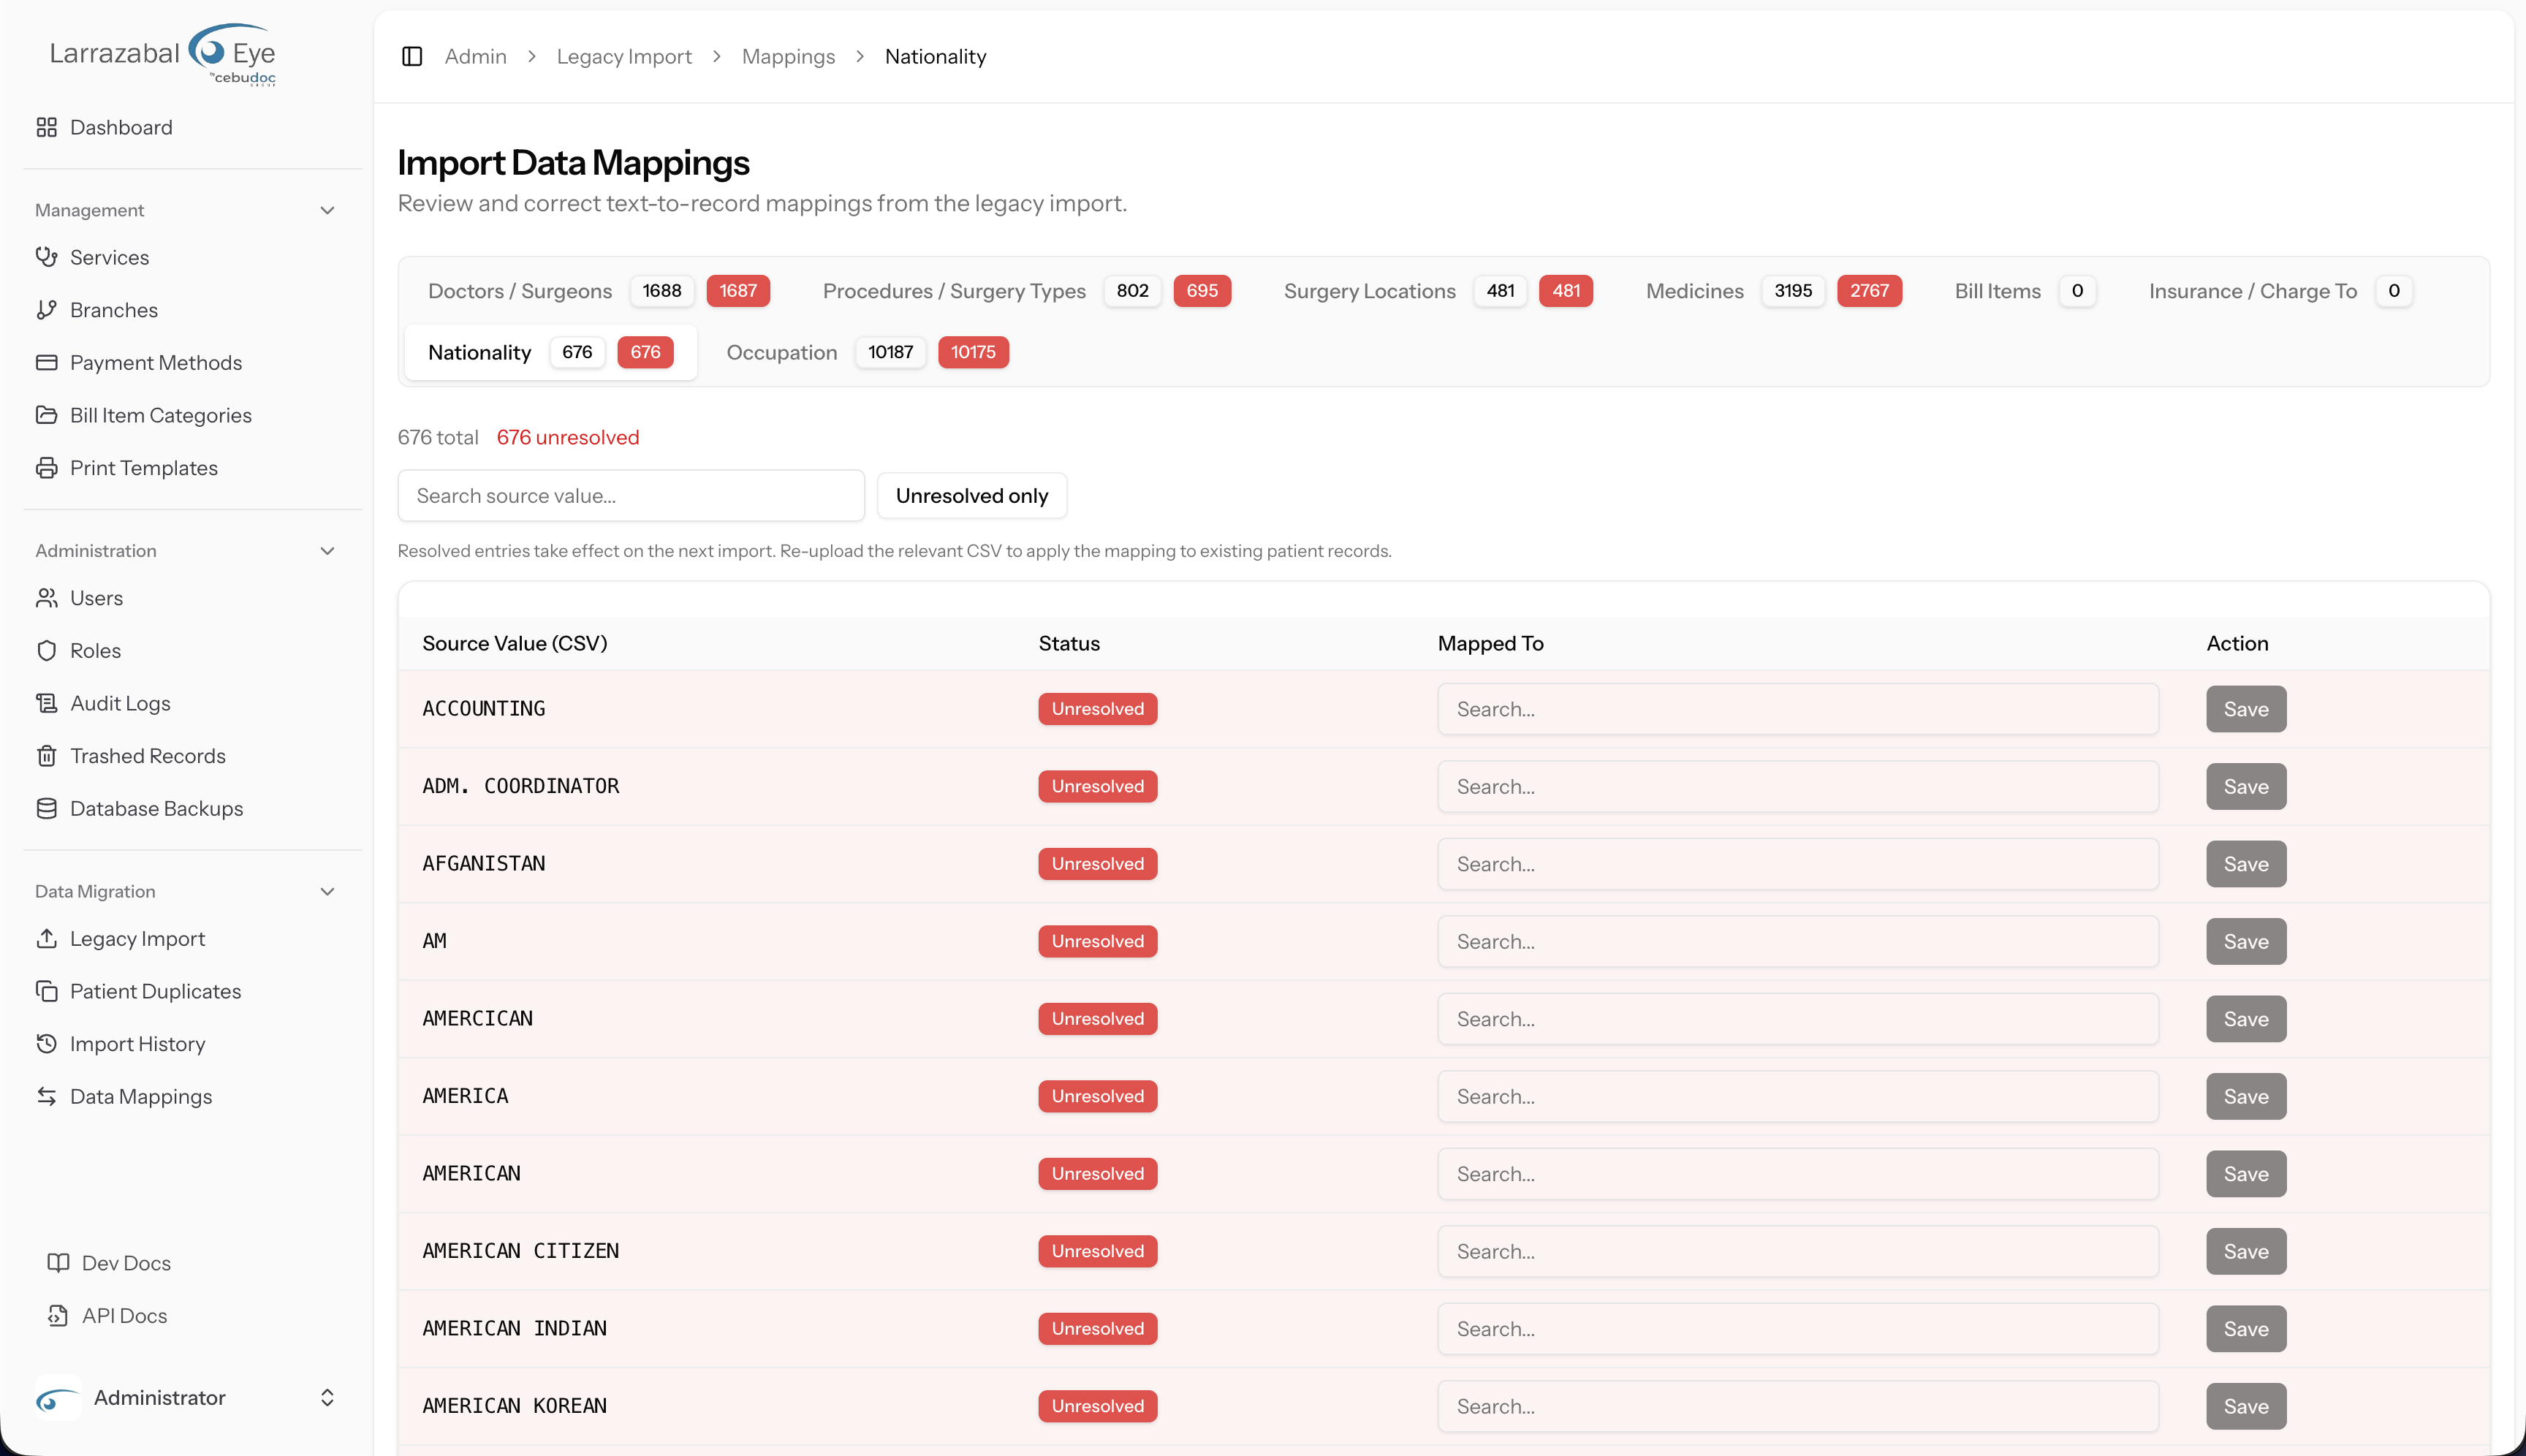The width and height of the screenshot is (2526, 1456).
Task: Click the Audit Logs scroll icon
Action: pyautogui.click(x=46, y=703)
